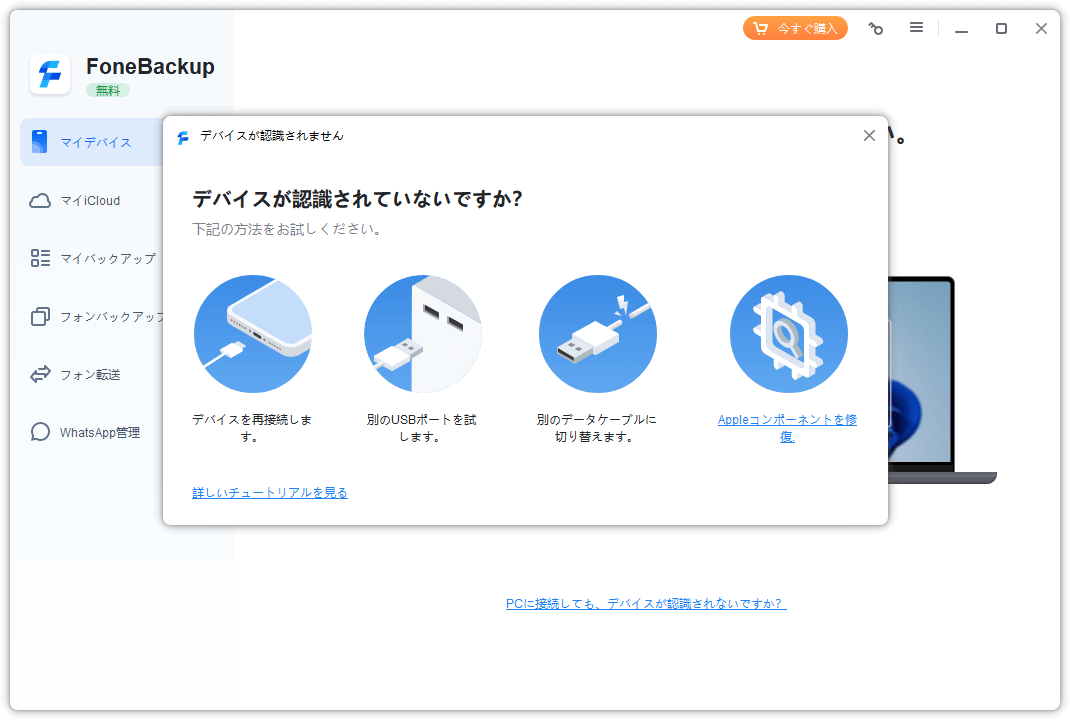Click the 無料 badge under FoneBackup
The height and width of the screenshot is (720, 1070).
point(108,90)
